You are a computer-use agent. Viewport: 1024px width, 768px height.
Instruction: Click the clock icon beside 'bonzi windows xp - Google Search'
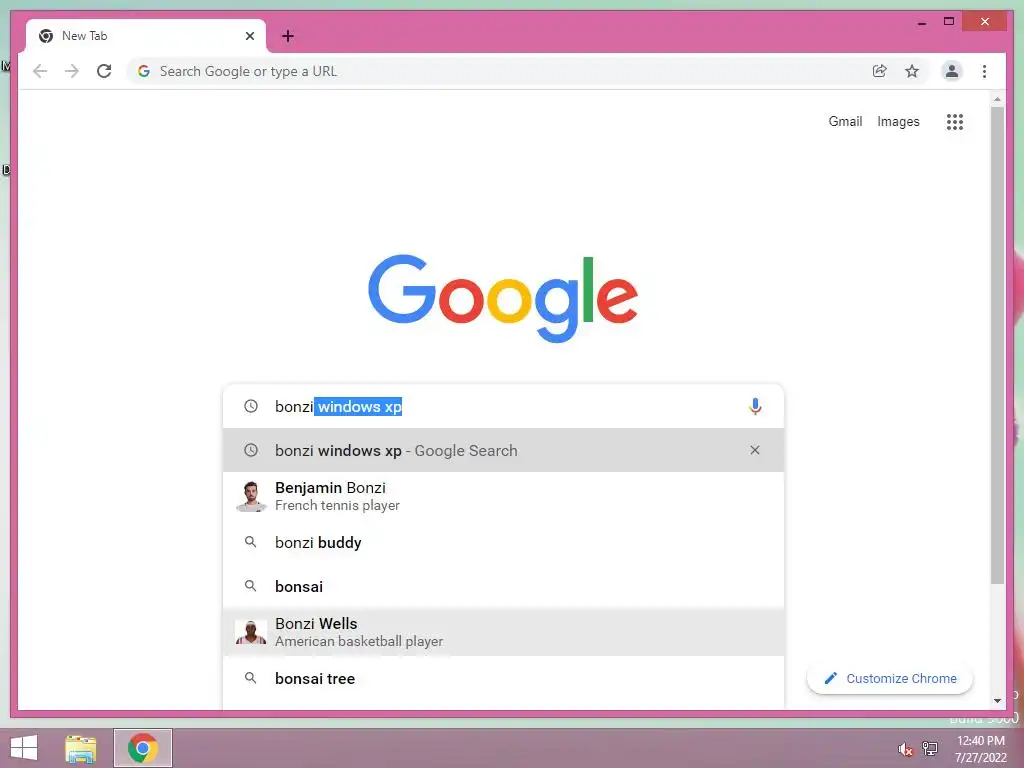(x=251, y=450)
